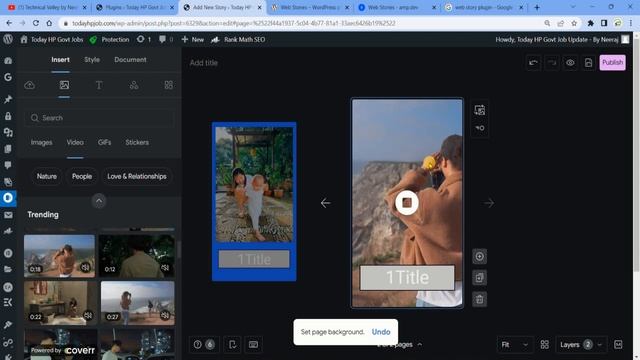The height and width of the screenshot is (360, 640).
Task: Add a new page with the plus icon
Action: tap(480, 256)
